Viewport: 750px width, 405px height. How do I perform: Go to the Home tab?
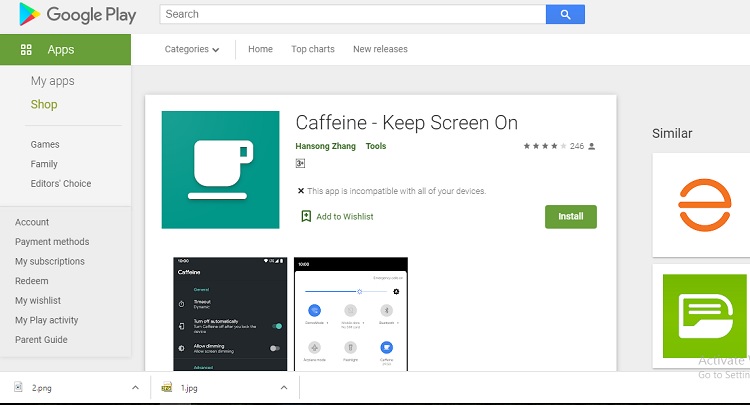tap(260, 49)
